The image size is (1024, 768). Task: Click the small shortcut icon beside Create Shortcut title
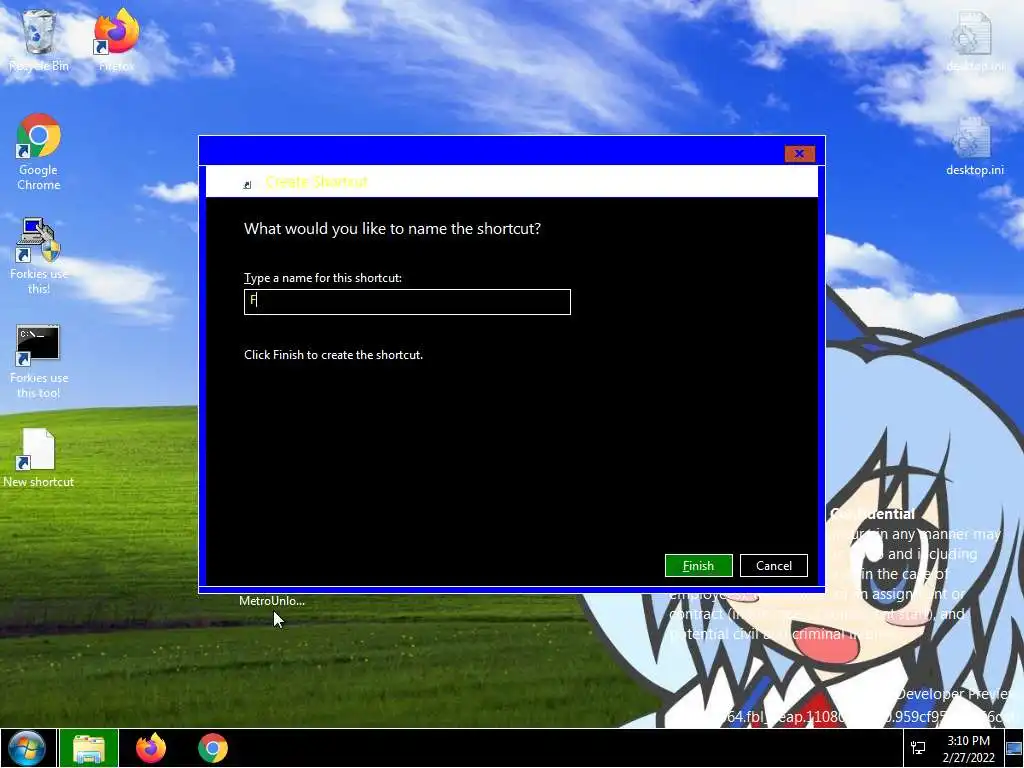(248, 185)
